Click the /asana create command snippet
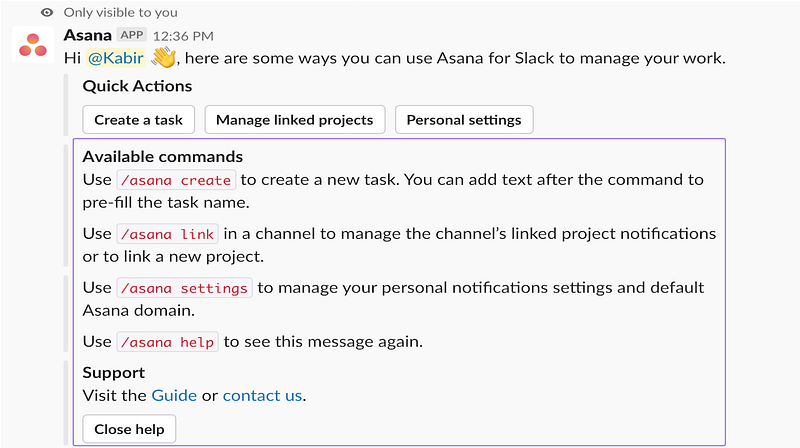This screenshot has width=800, height=448. (x=176, y=180)
